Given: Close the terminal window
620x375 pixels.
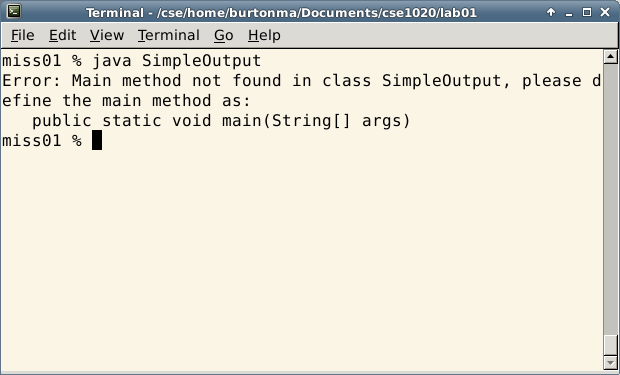Looking at the screenshot, I should (605, 12).
